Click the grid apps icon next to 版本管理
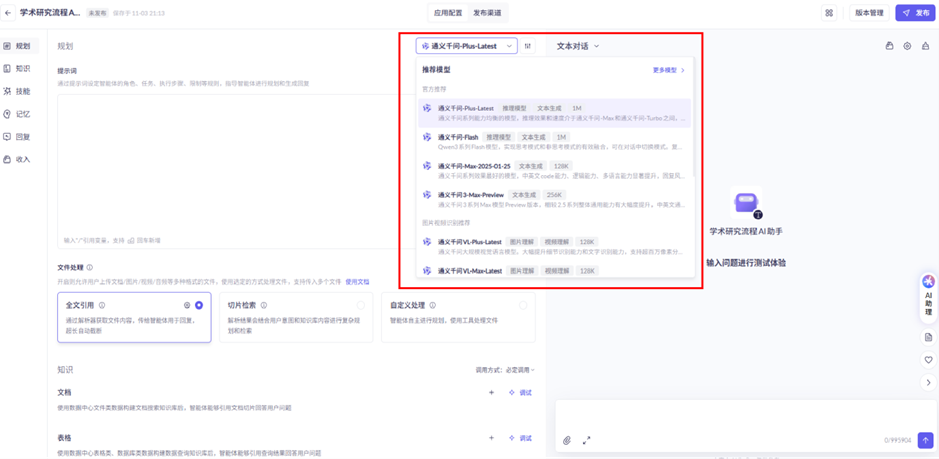Screen dimensions: 939x459 829,13
